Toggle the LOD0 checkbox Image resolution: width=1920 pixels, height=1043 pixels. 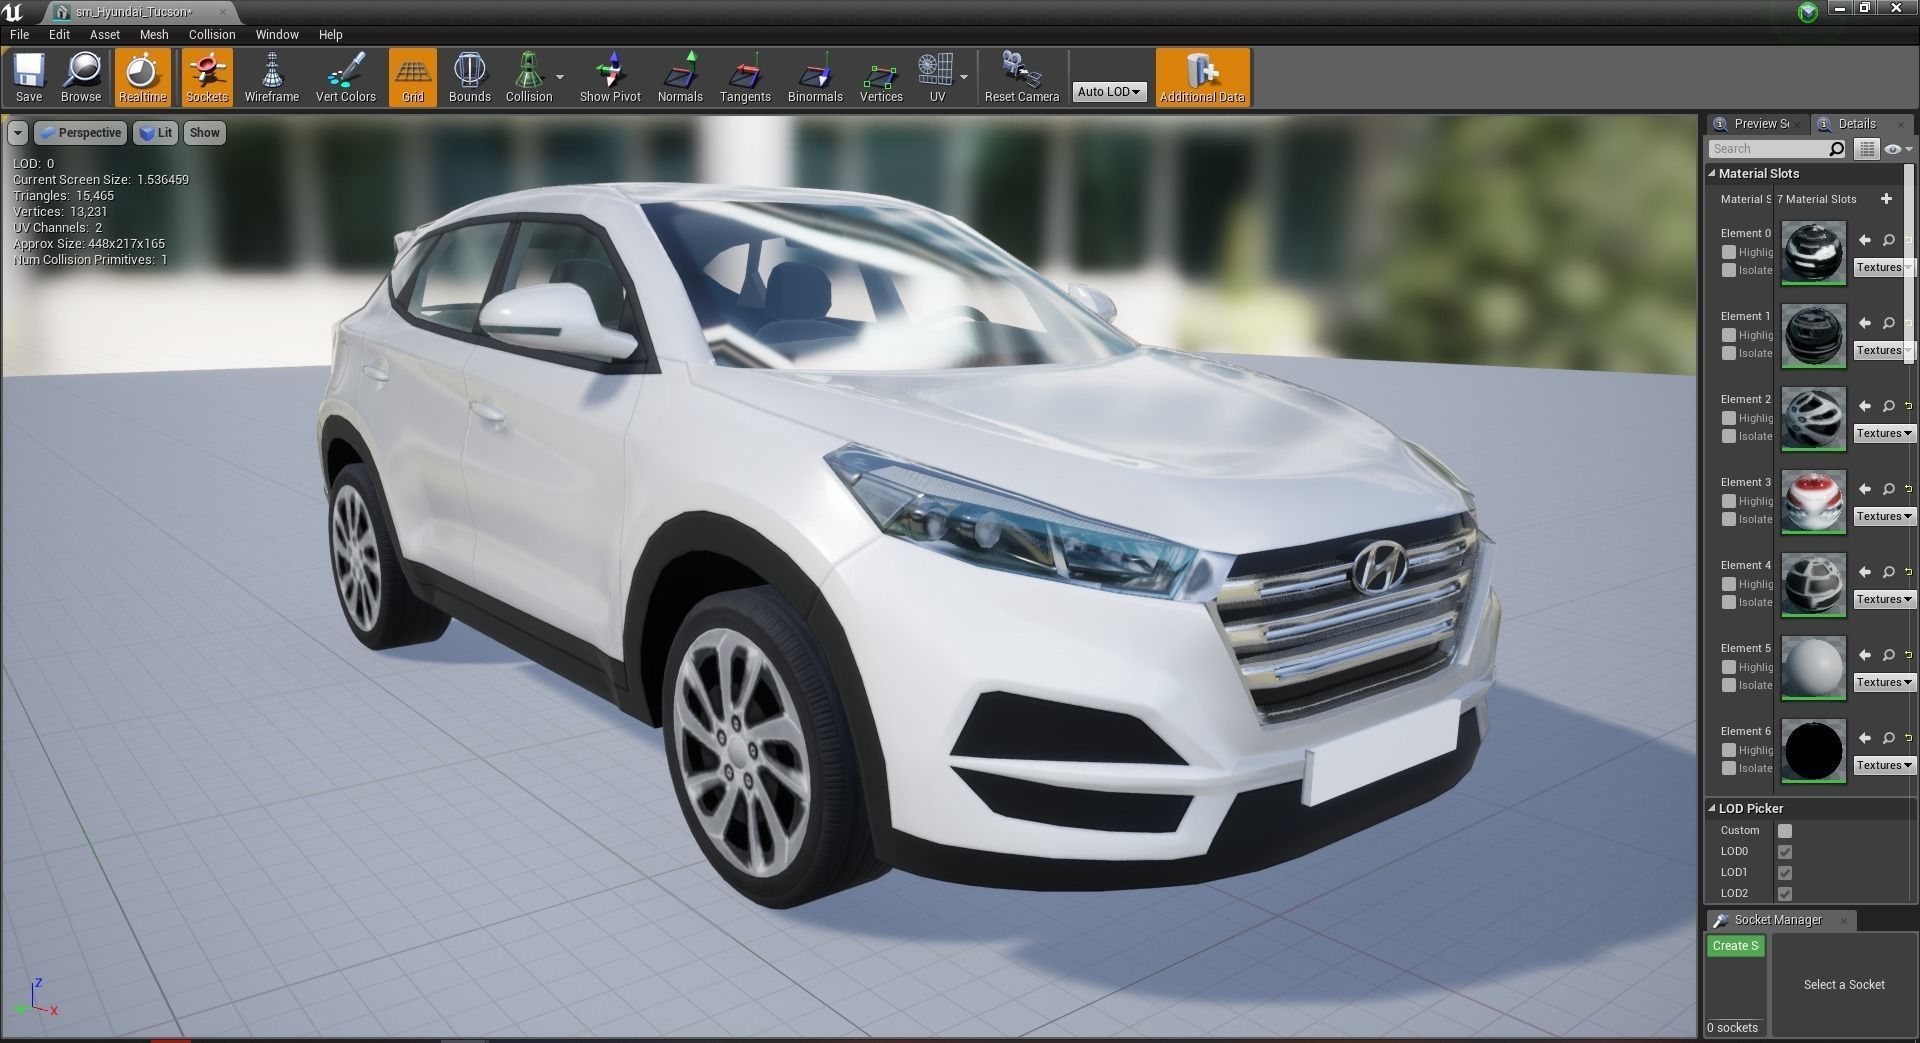pyautogui.click(x=1785, y=852)
